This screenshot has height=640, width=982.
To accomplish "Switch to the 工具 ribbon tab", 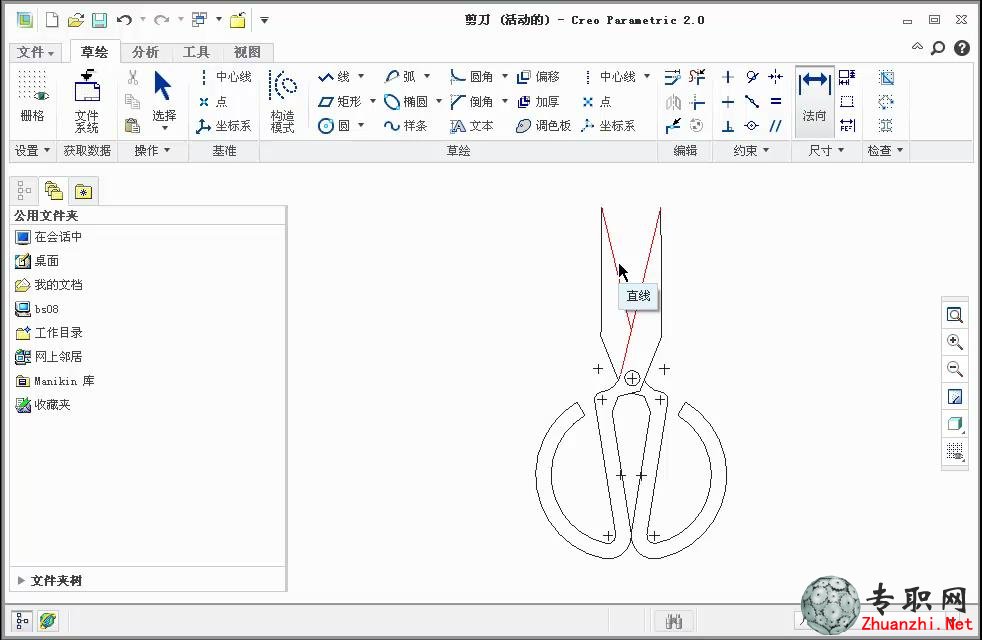I will (195, 52).
